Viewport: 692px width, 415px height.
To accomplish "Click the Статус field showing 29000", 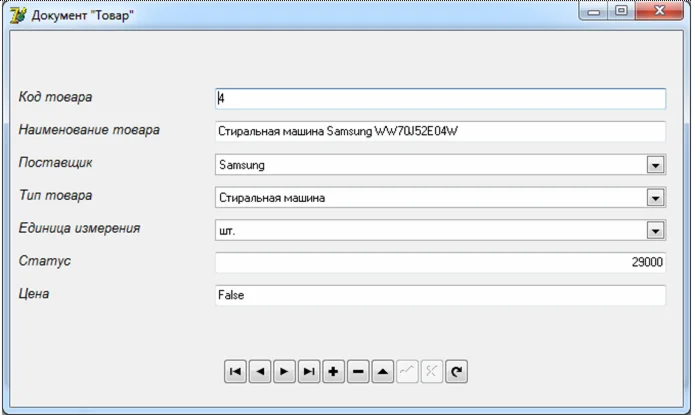I will click(440, 262).
